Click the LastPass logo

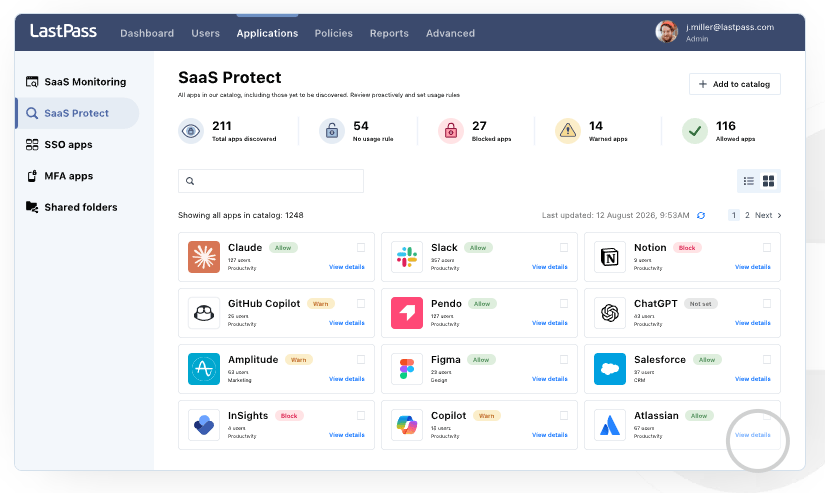[63, 31]
